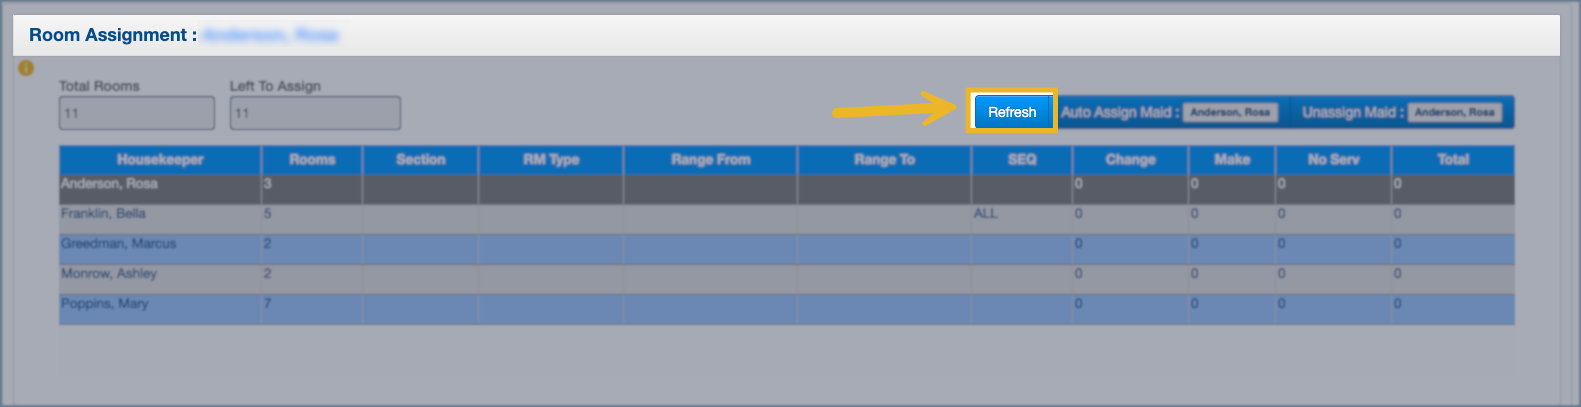Click the Housekeeper column header
This screenshot has width=1581, height=407.
pyautogui.click(x=160, y=160)
